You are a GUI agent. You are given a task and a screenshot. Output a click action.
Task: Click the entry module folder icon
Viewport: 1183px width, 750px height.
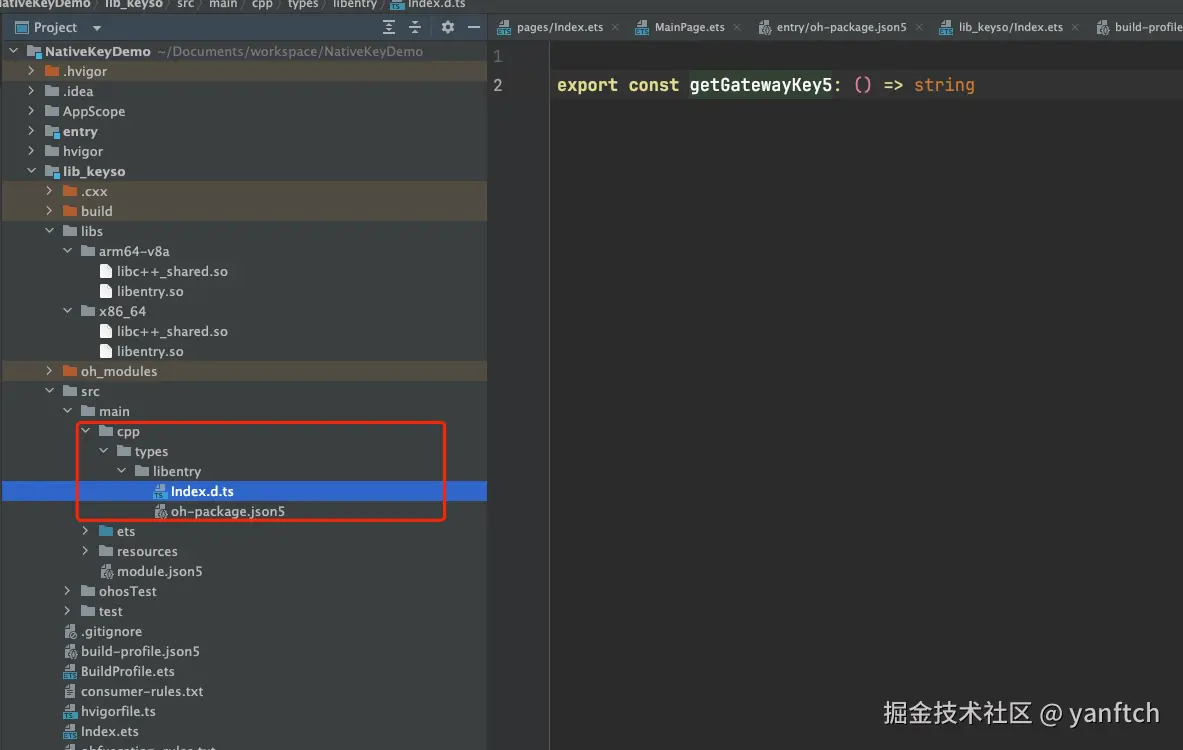52,131
